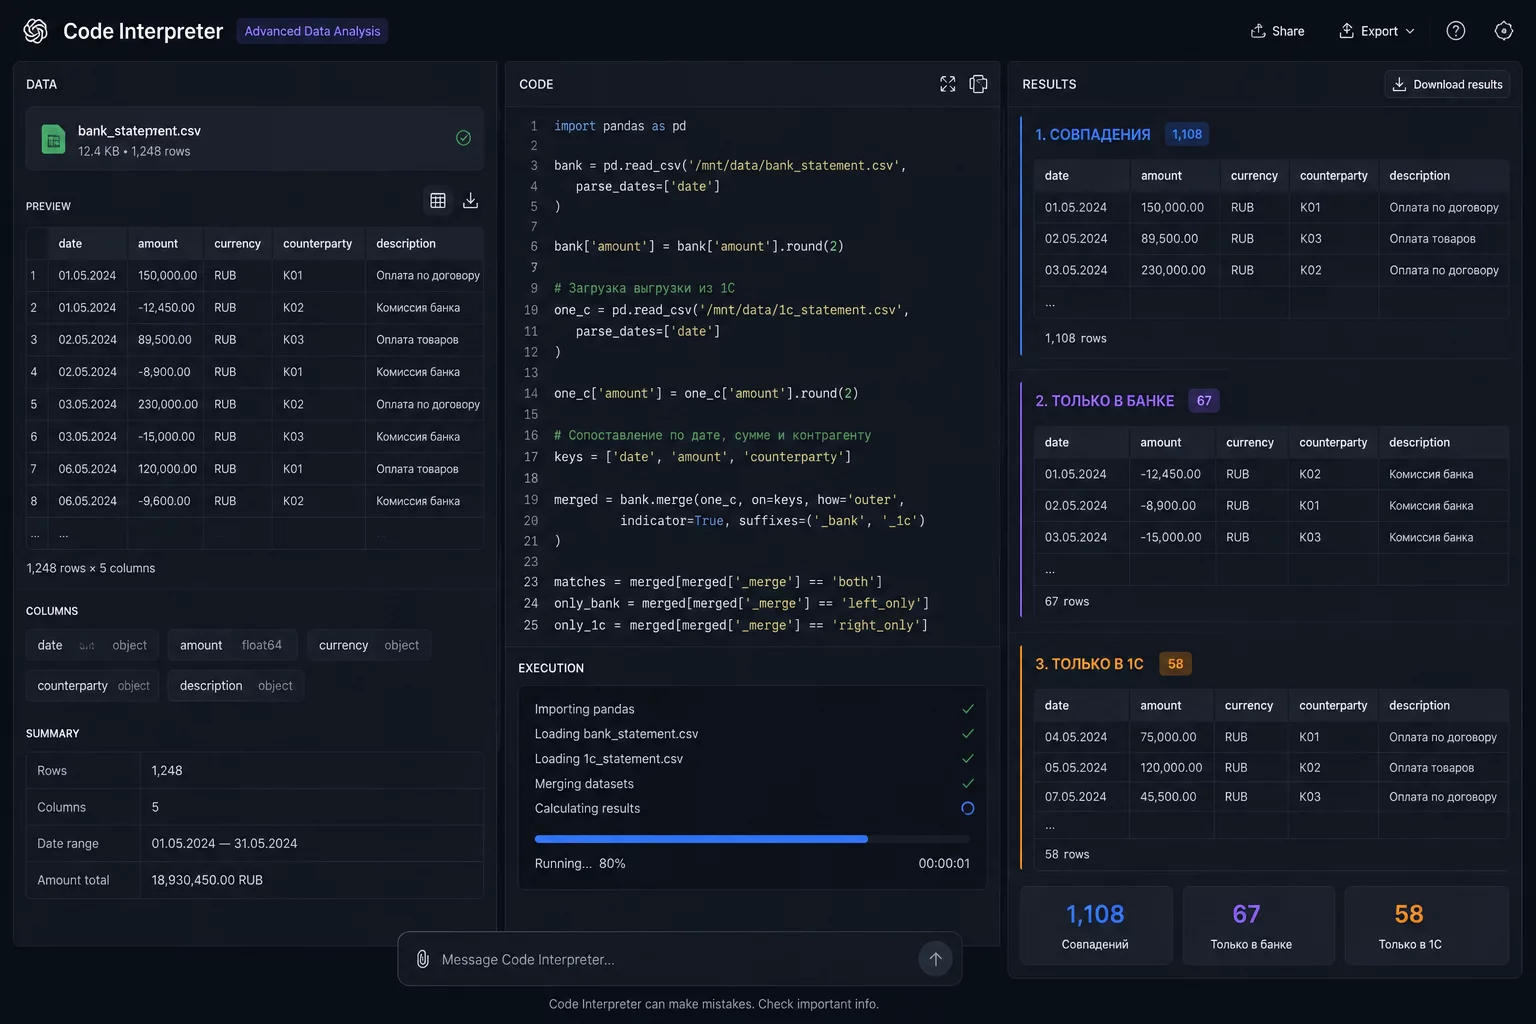The image size is (1536, 1024).
Task: Click the 1,108 badge beside СОВПАДЕНИЯ
Action: pos(1187,134)
